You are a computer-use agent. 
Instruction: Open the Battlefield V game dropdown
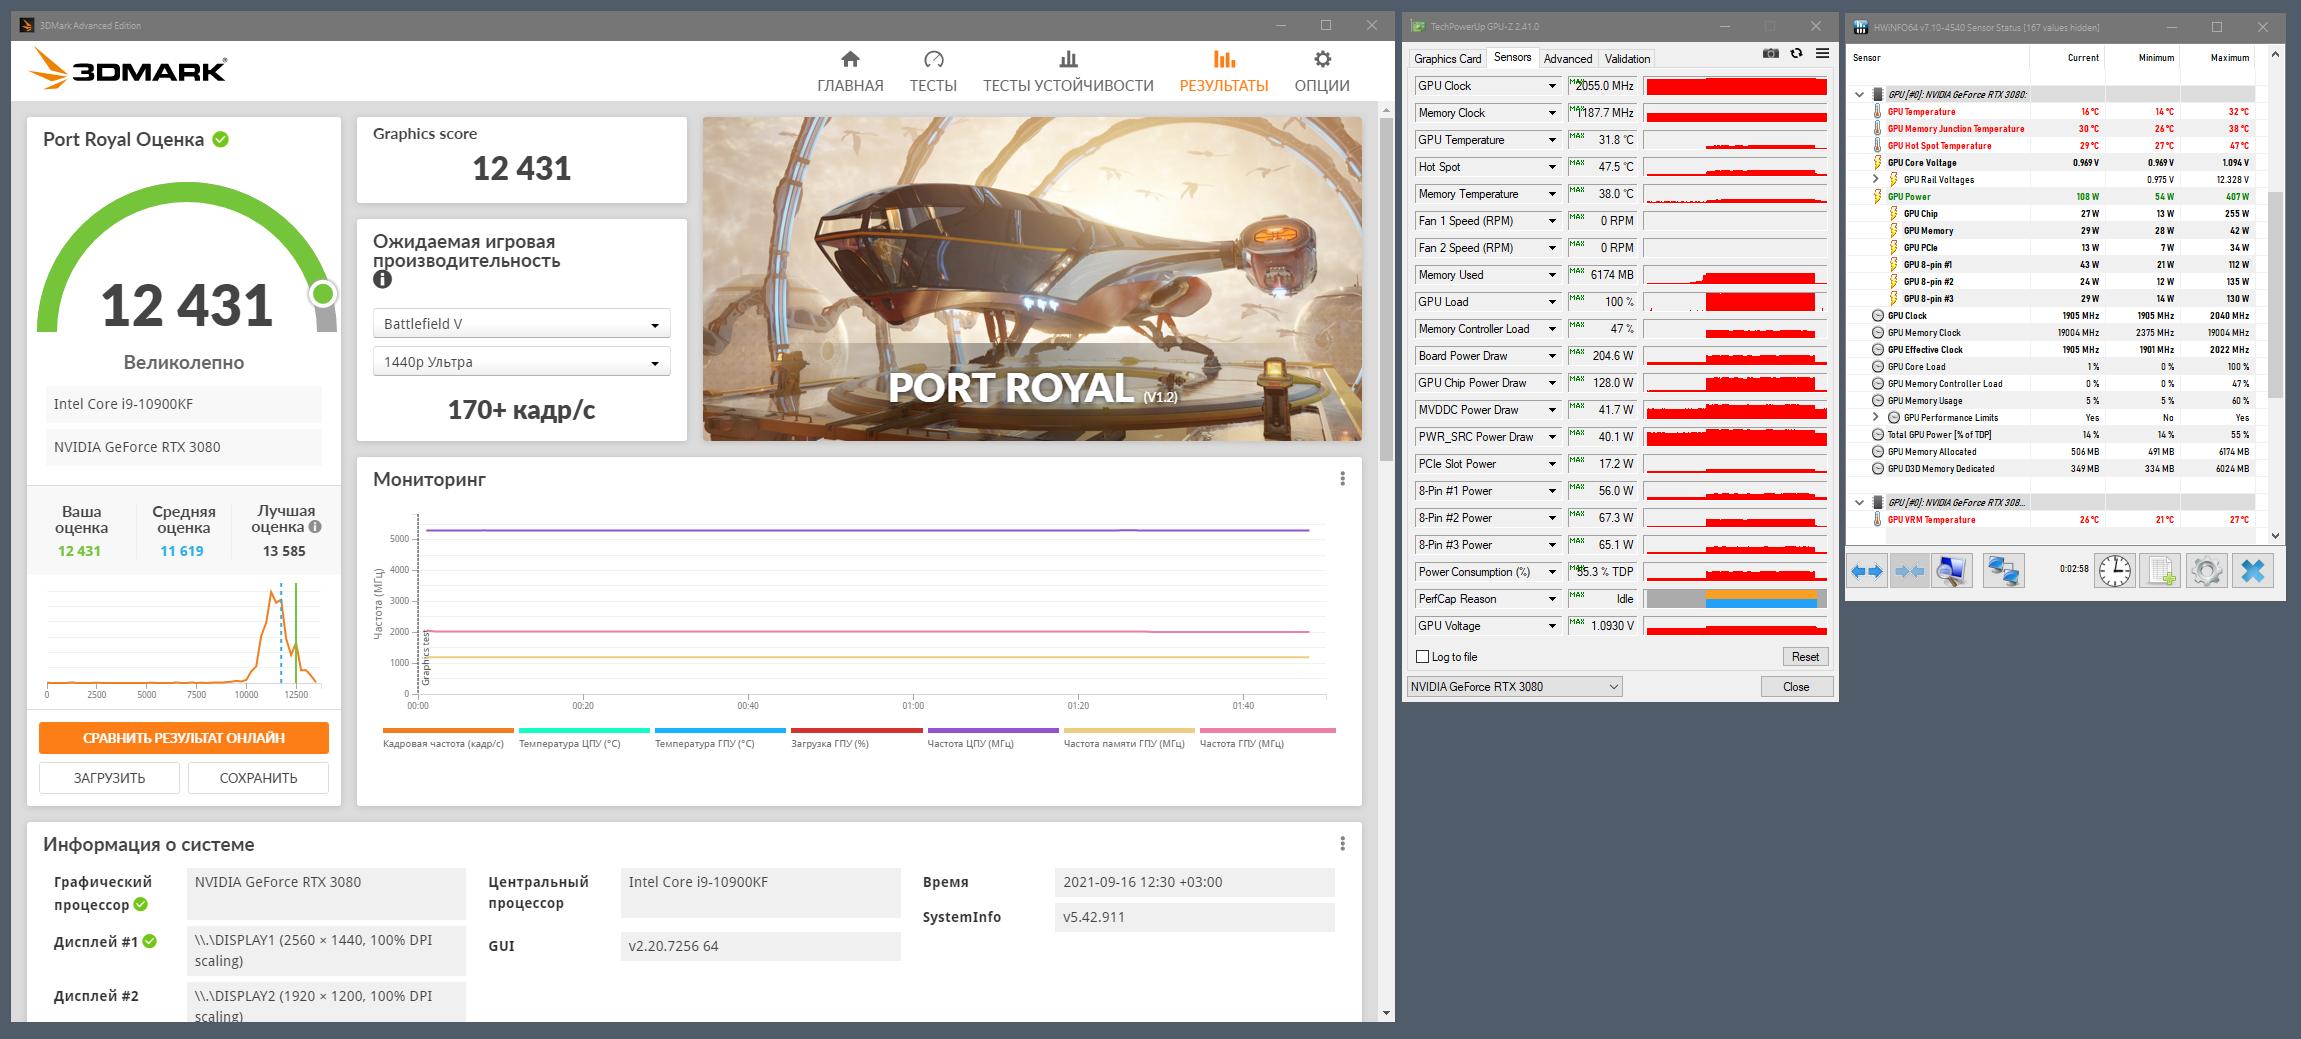pyautogui.click(x=521, y=324)
